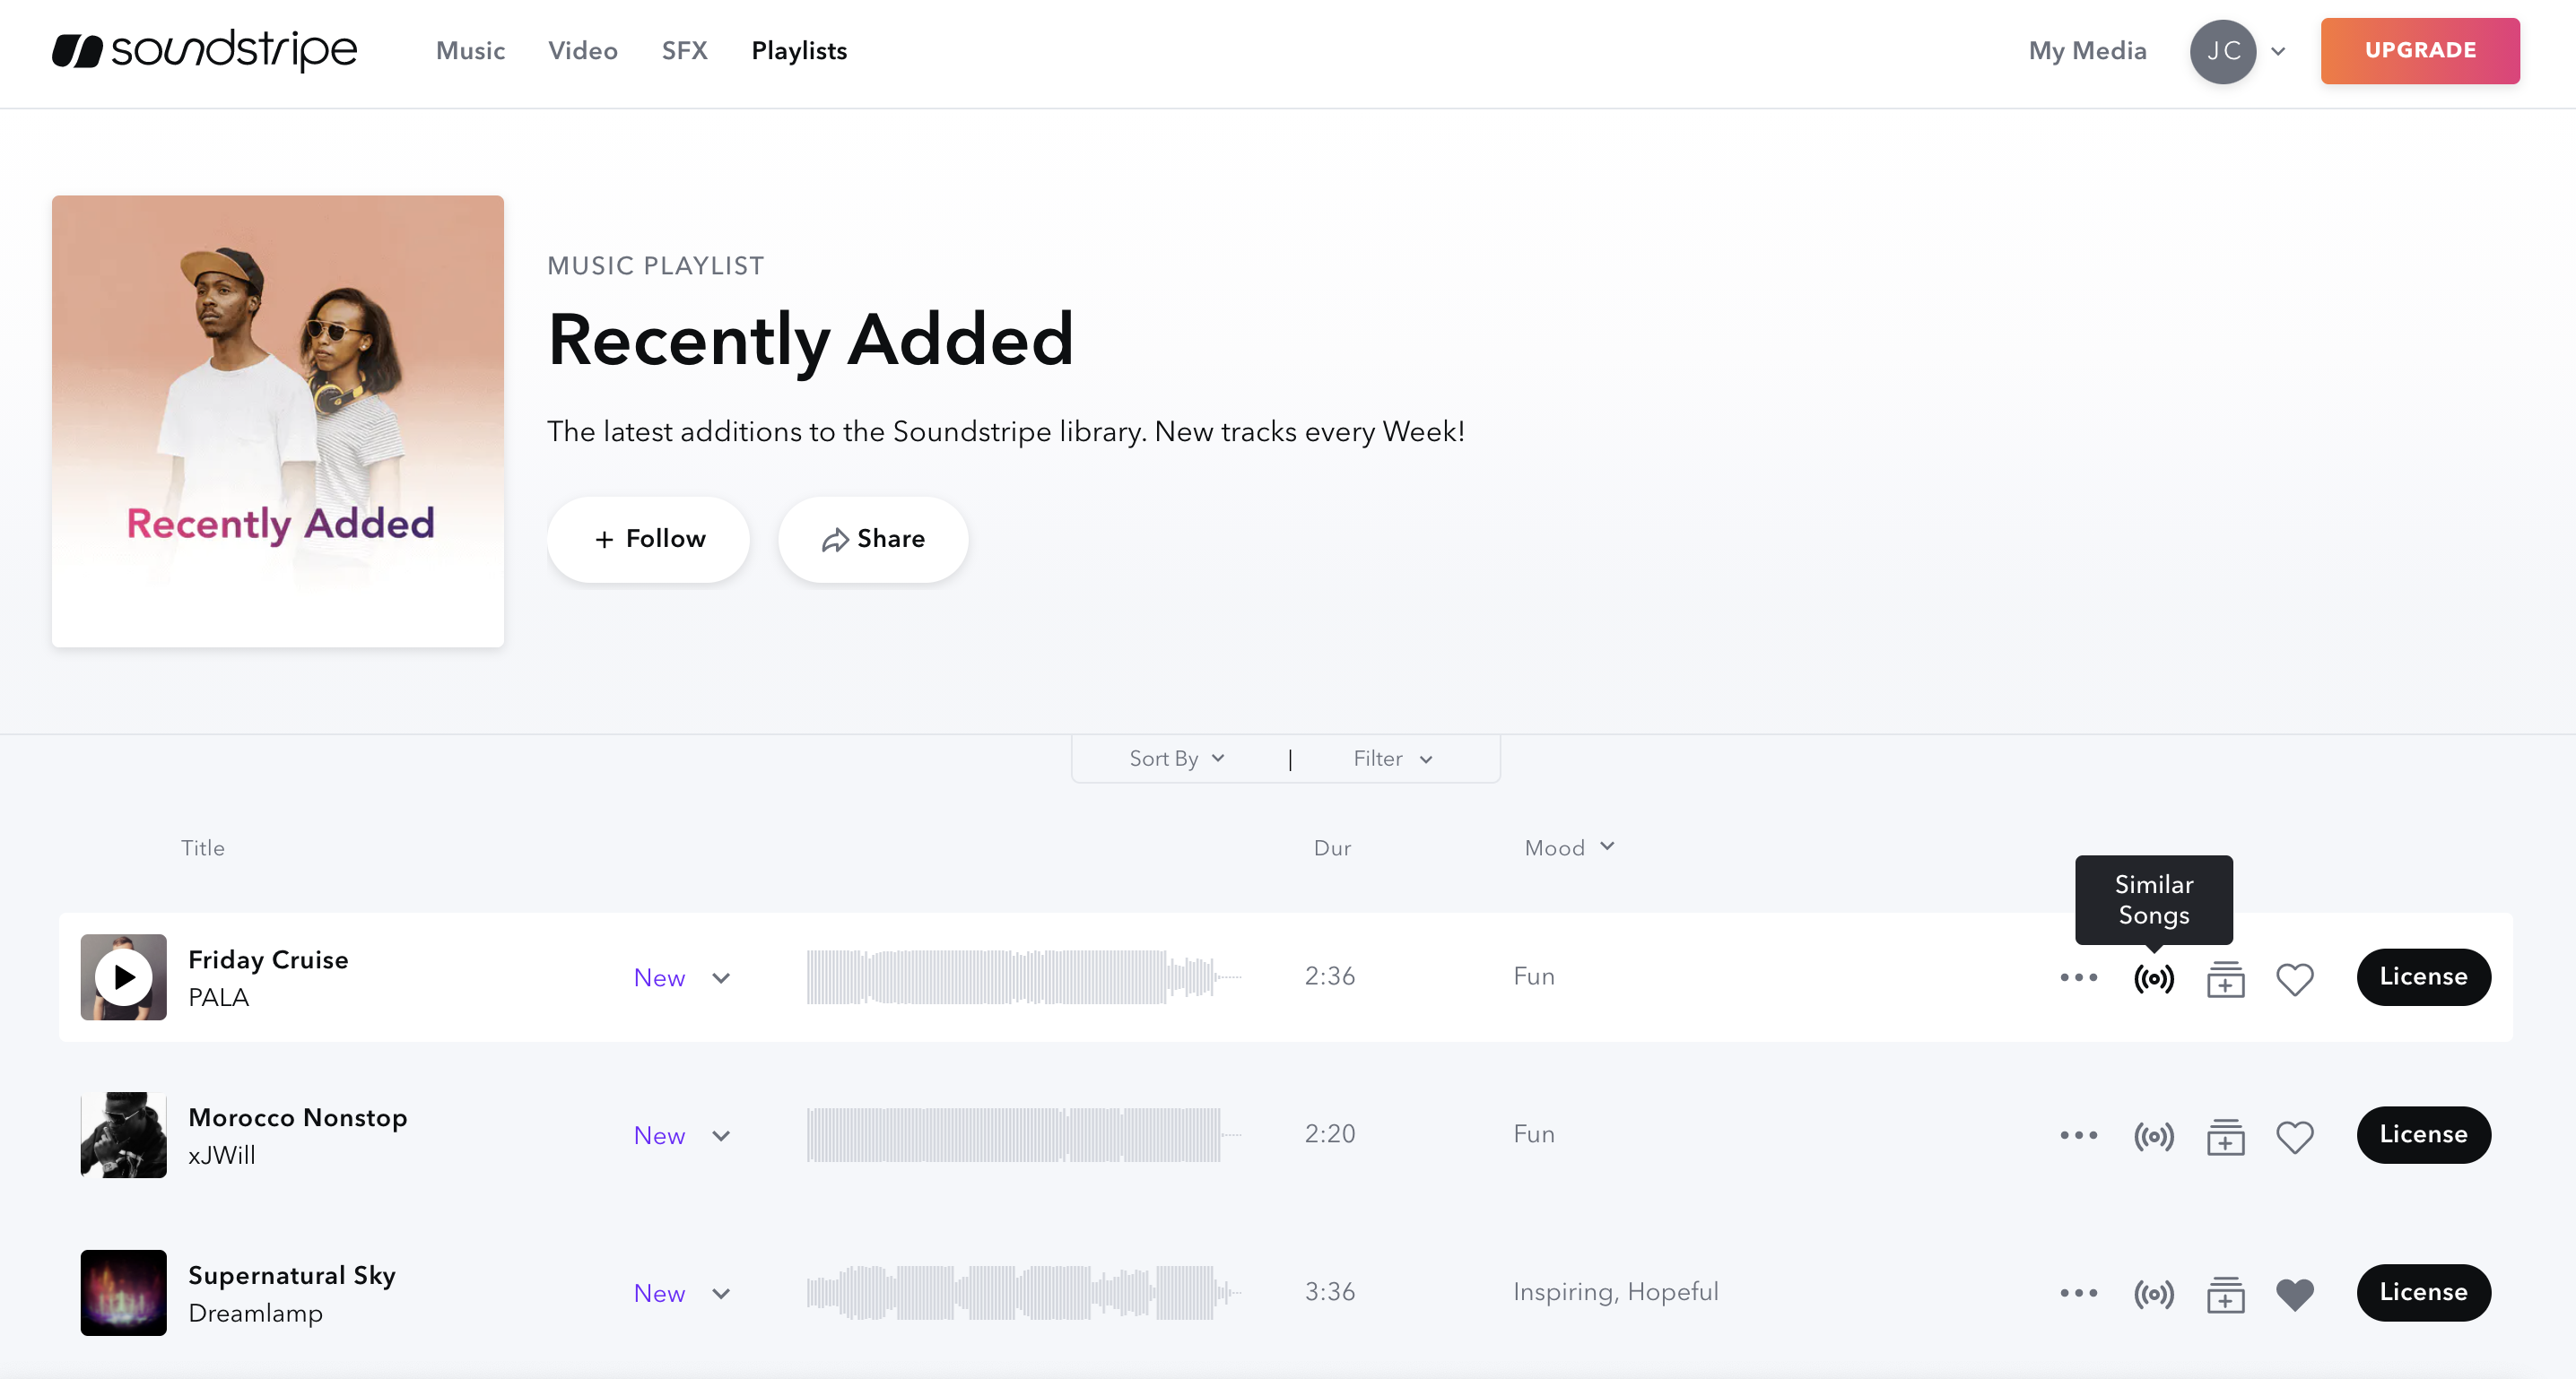Follow the Recently Added playlist
Image resolution: width=2576 pixels, height=1379 pixels.
648,539
